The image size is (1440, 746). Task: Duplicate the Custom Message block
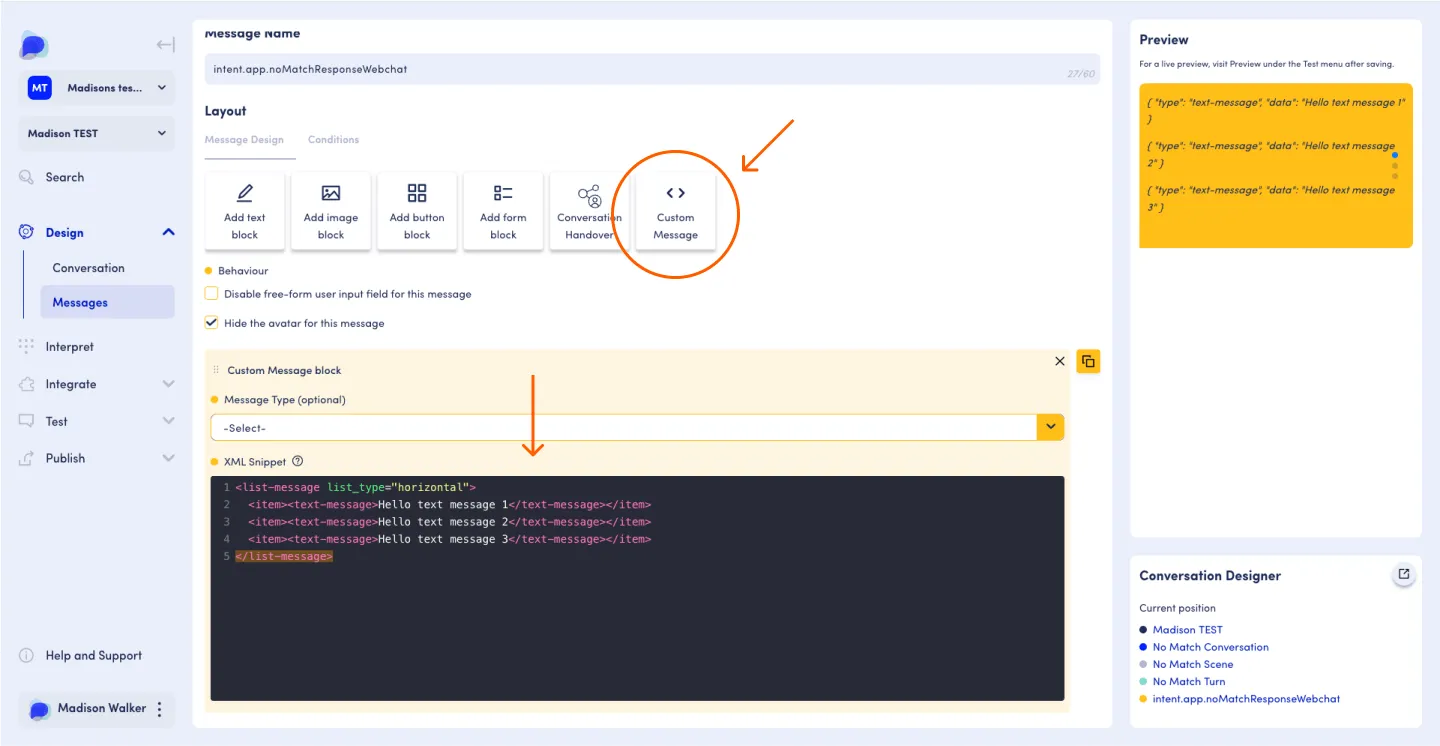pyautogui.click(x=1088, y=361)
